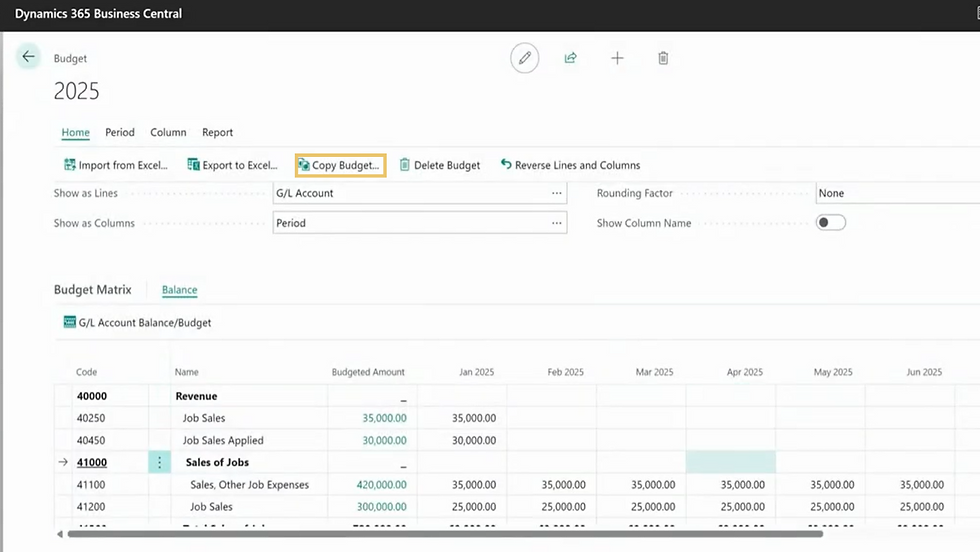Click the horizontal scrollbar of the matrix
The height and width of the screenshot is (552, 980).
click(445, 534)
